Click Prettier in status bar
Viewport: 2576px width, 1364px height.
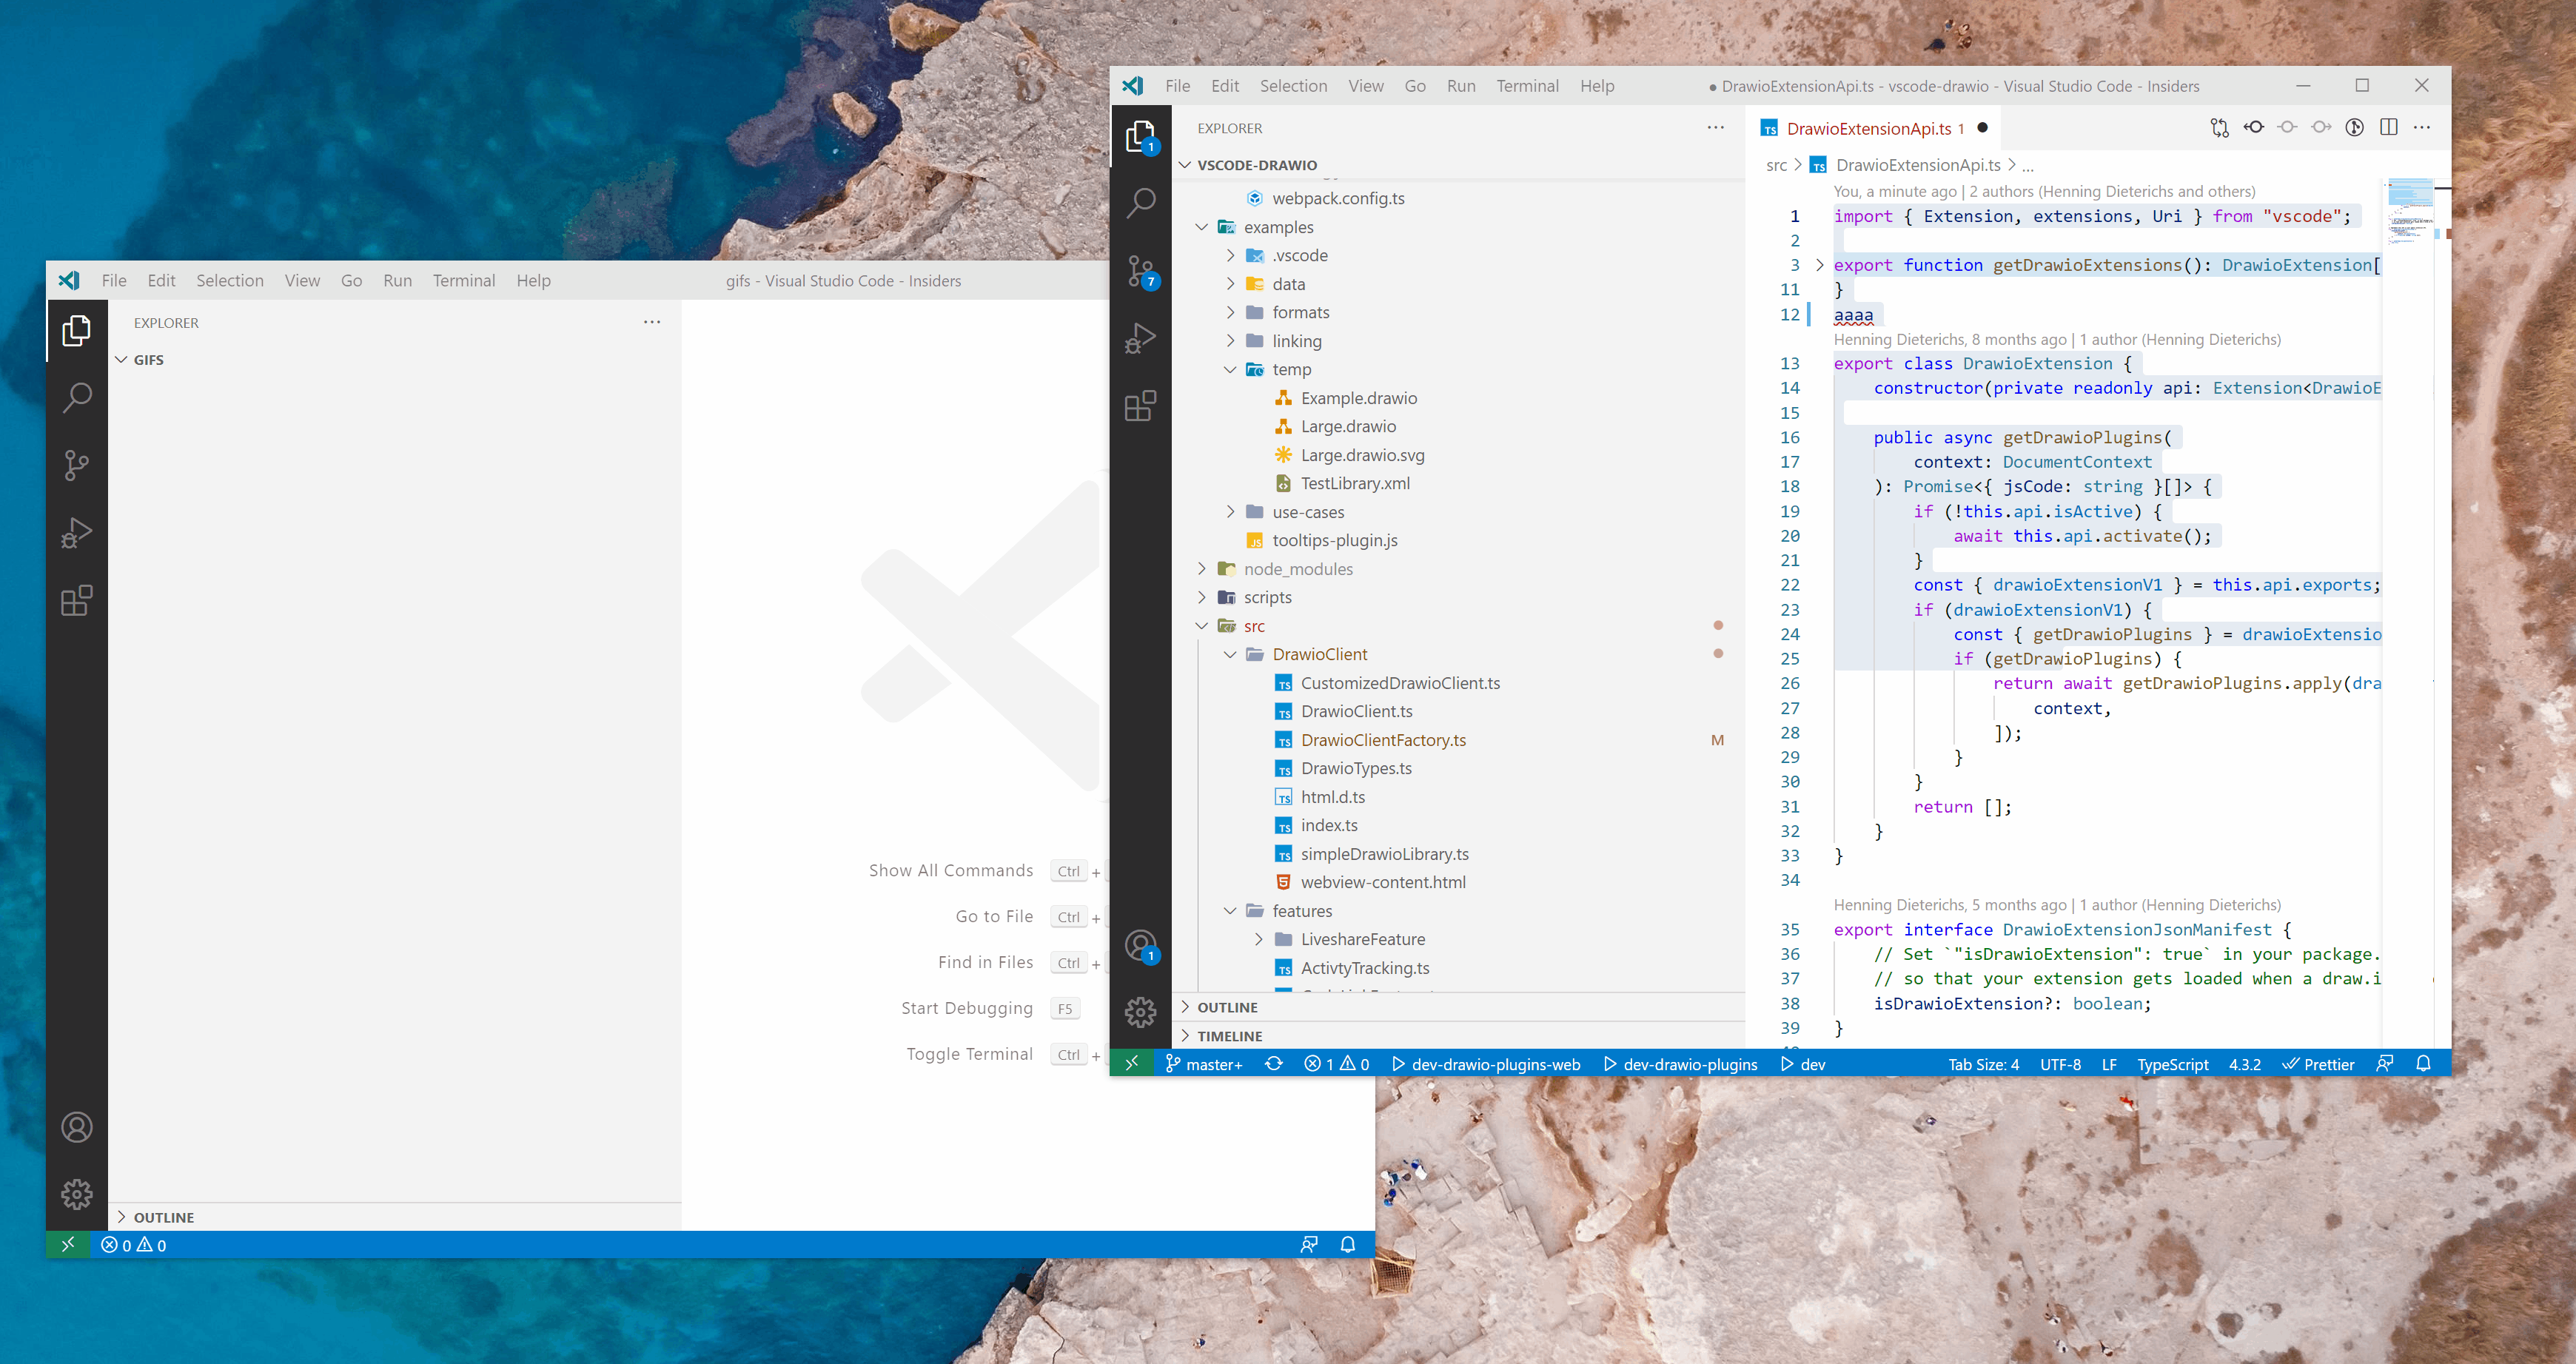[2318, 1064]
